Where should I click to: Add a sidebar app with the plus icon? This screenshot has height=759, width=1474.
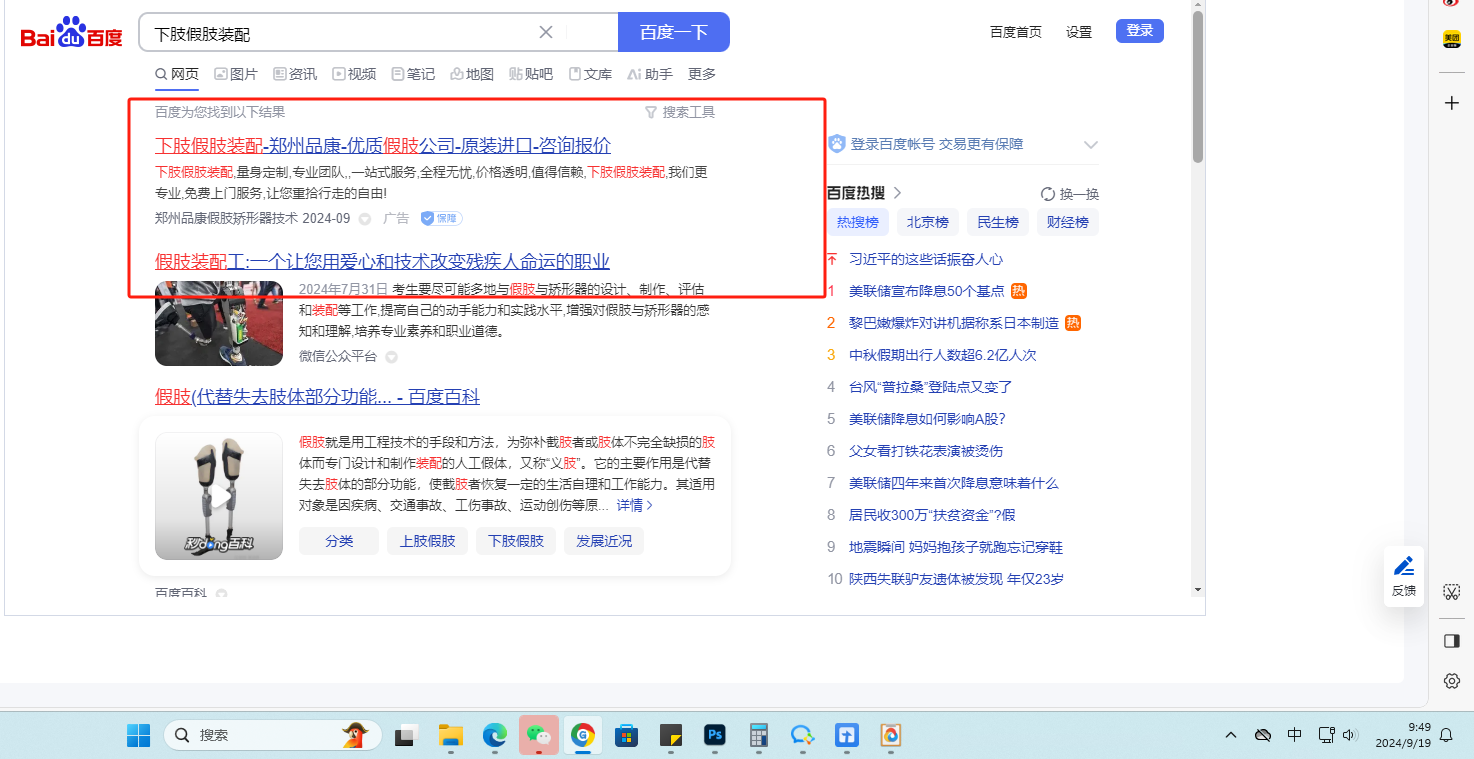click(1452, 103)
